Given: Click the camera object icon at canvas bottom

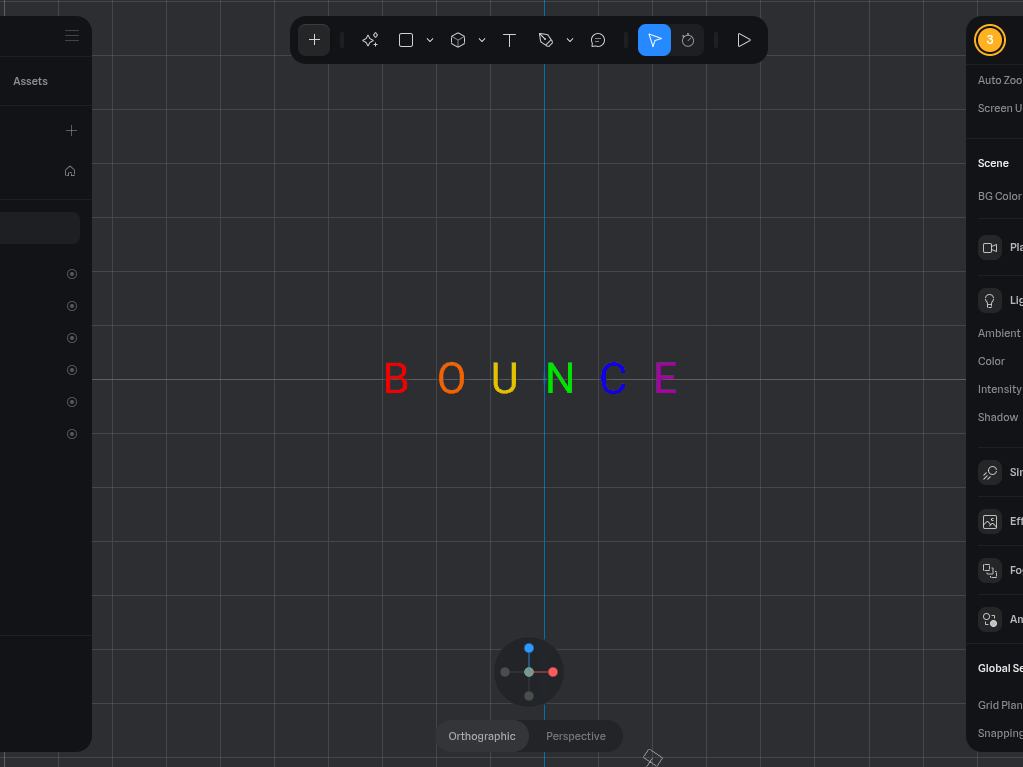Looking at the screenshot, I should pos(652,757).
